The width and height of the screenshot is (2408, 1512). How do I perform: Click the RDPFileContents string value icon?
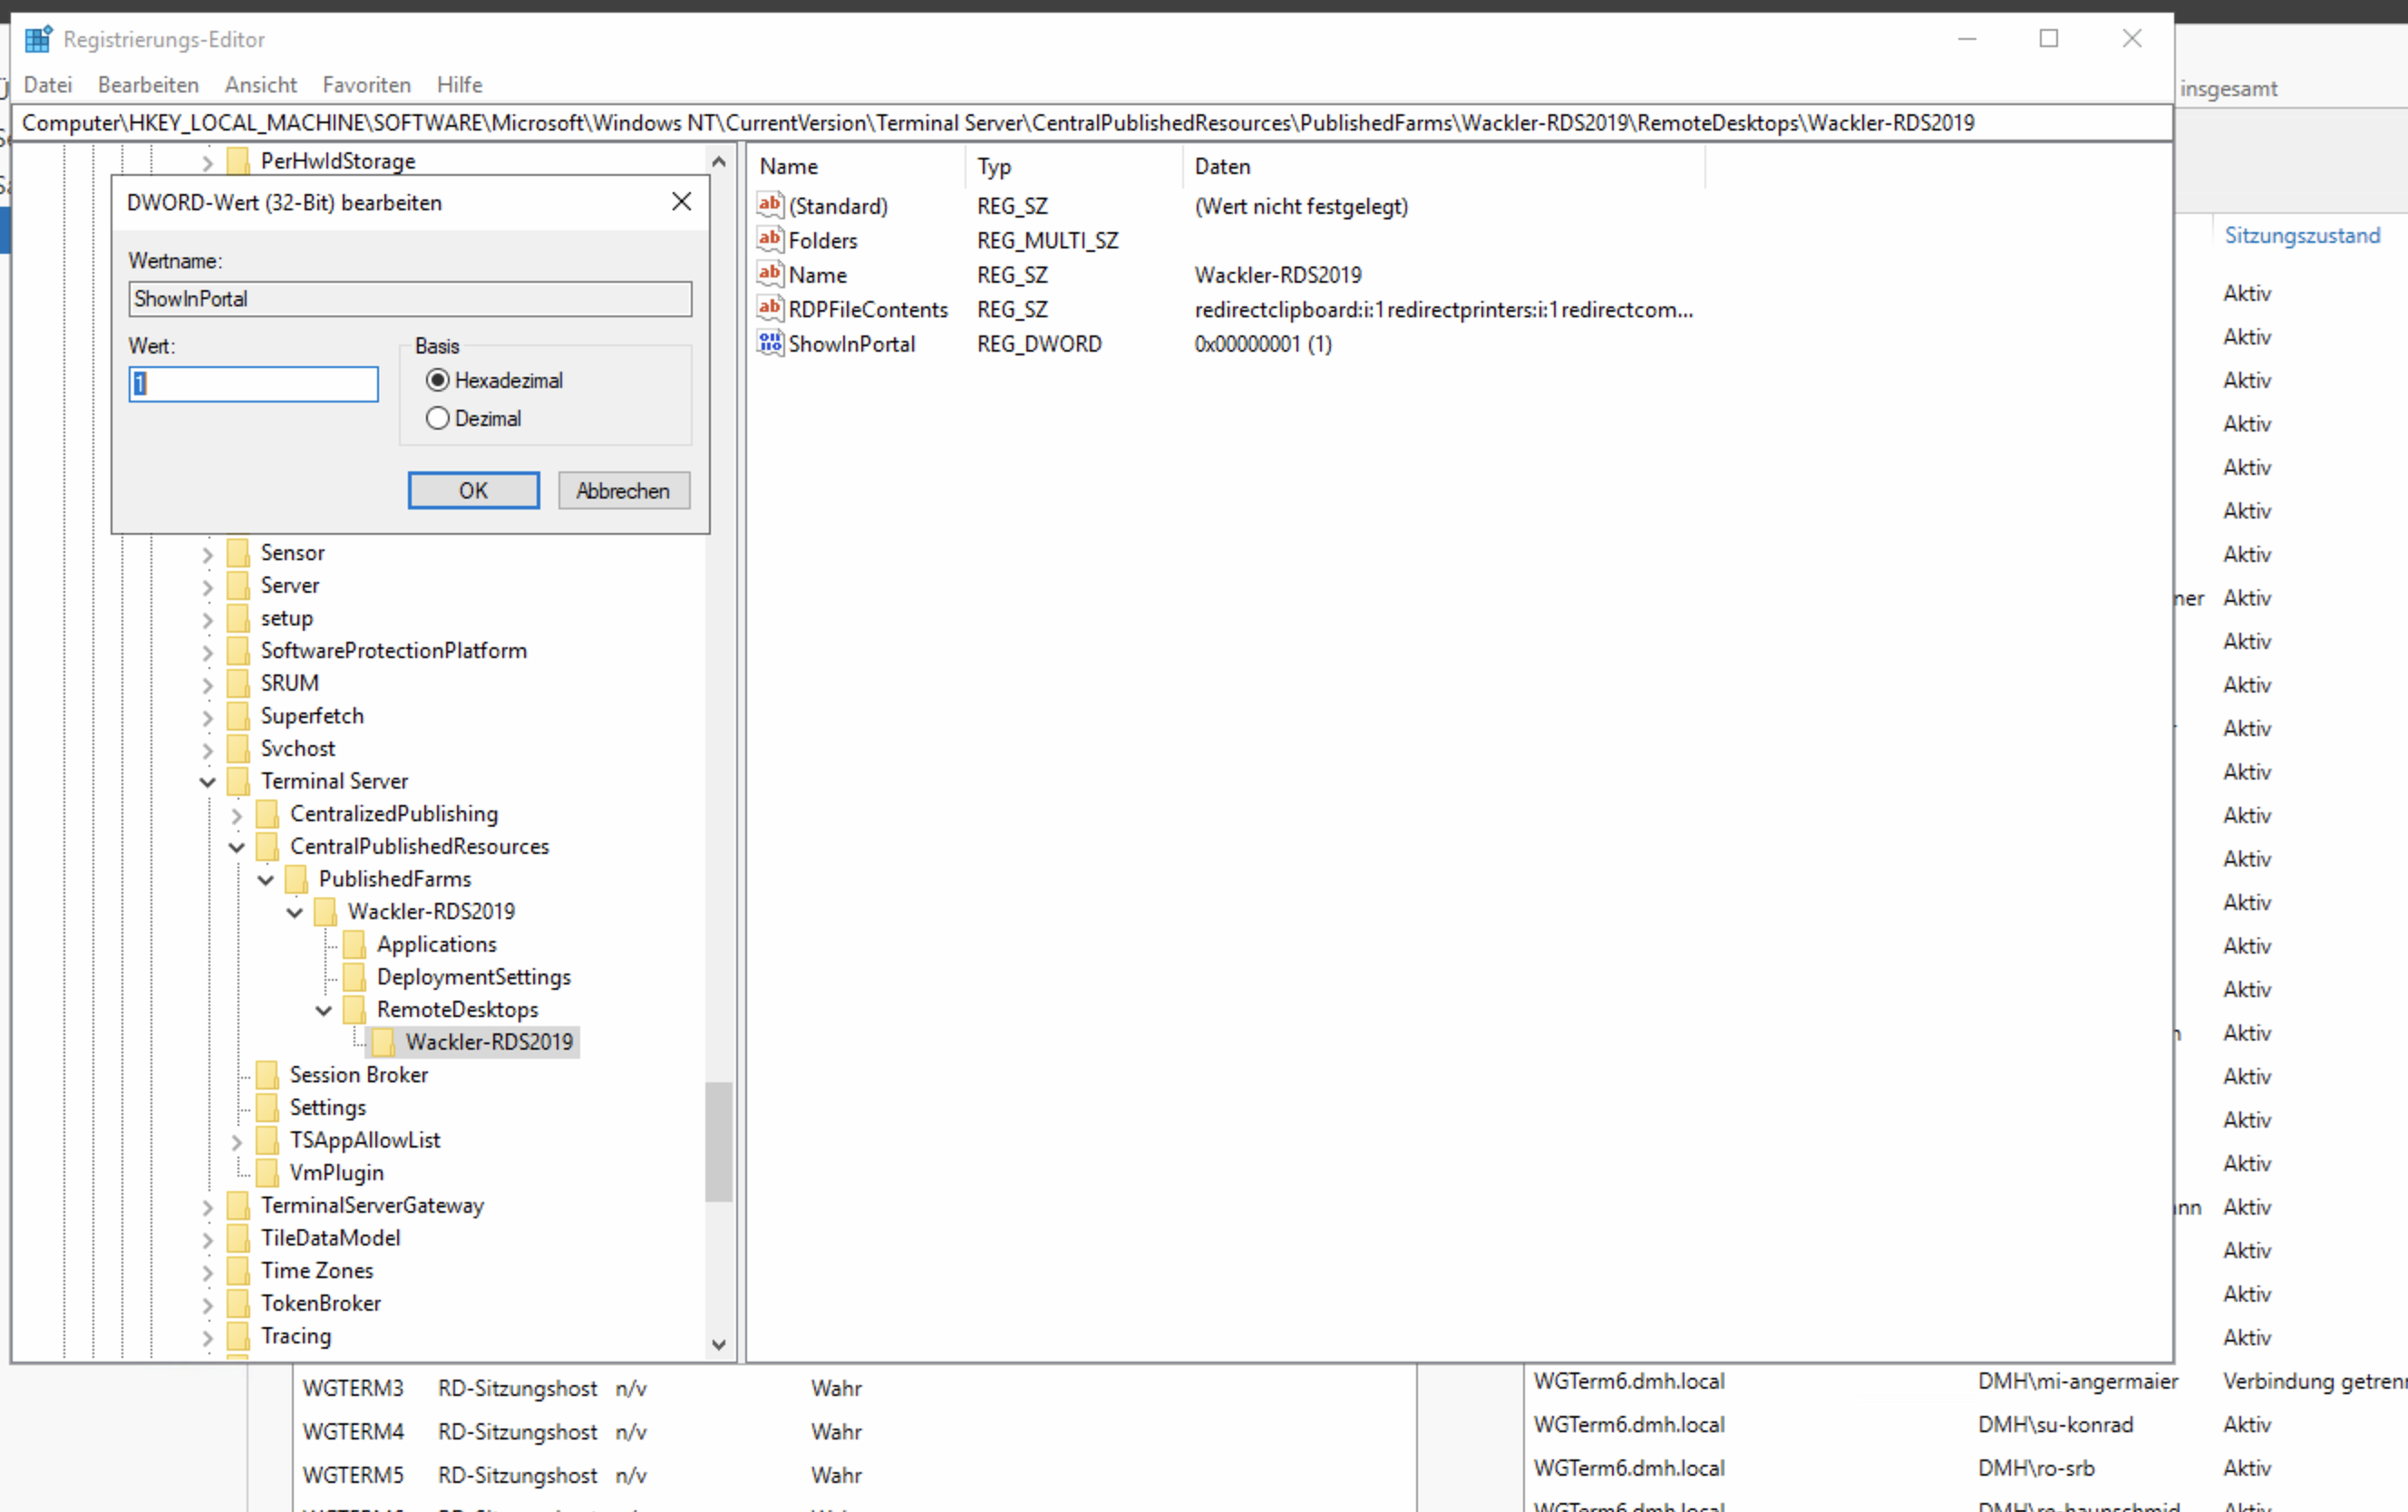[769, 308]
